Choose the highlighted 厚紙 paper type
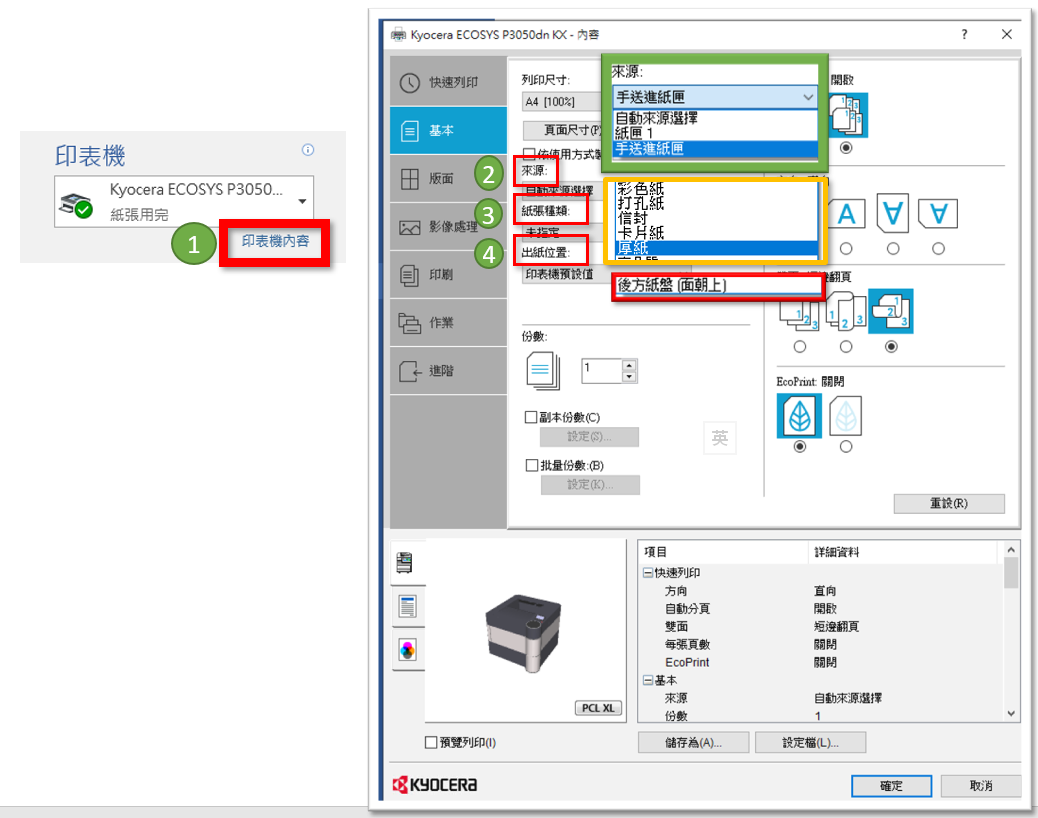This screenshot has width=1038, height=818. (717, 248)
